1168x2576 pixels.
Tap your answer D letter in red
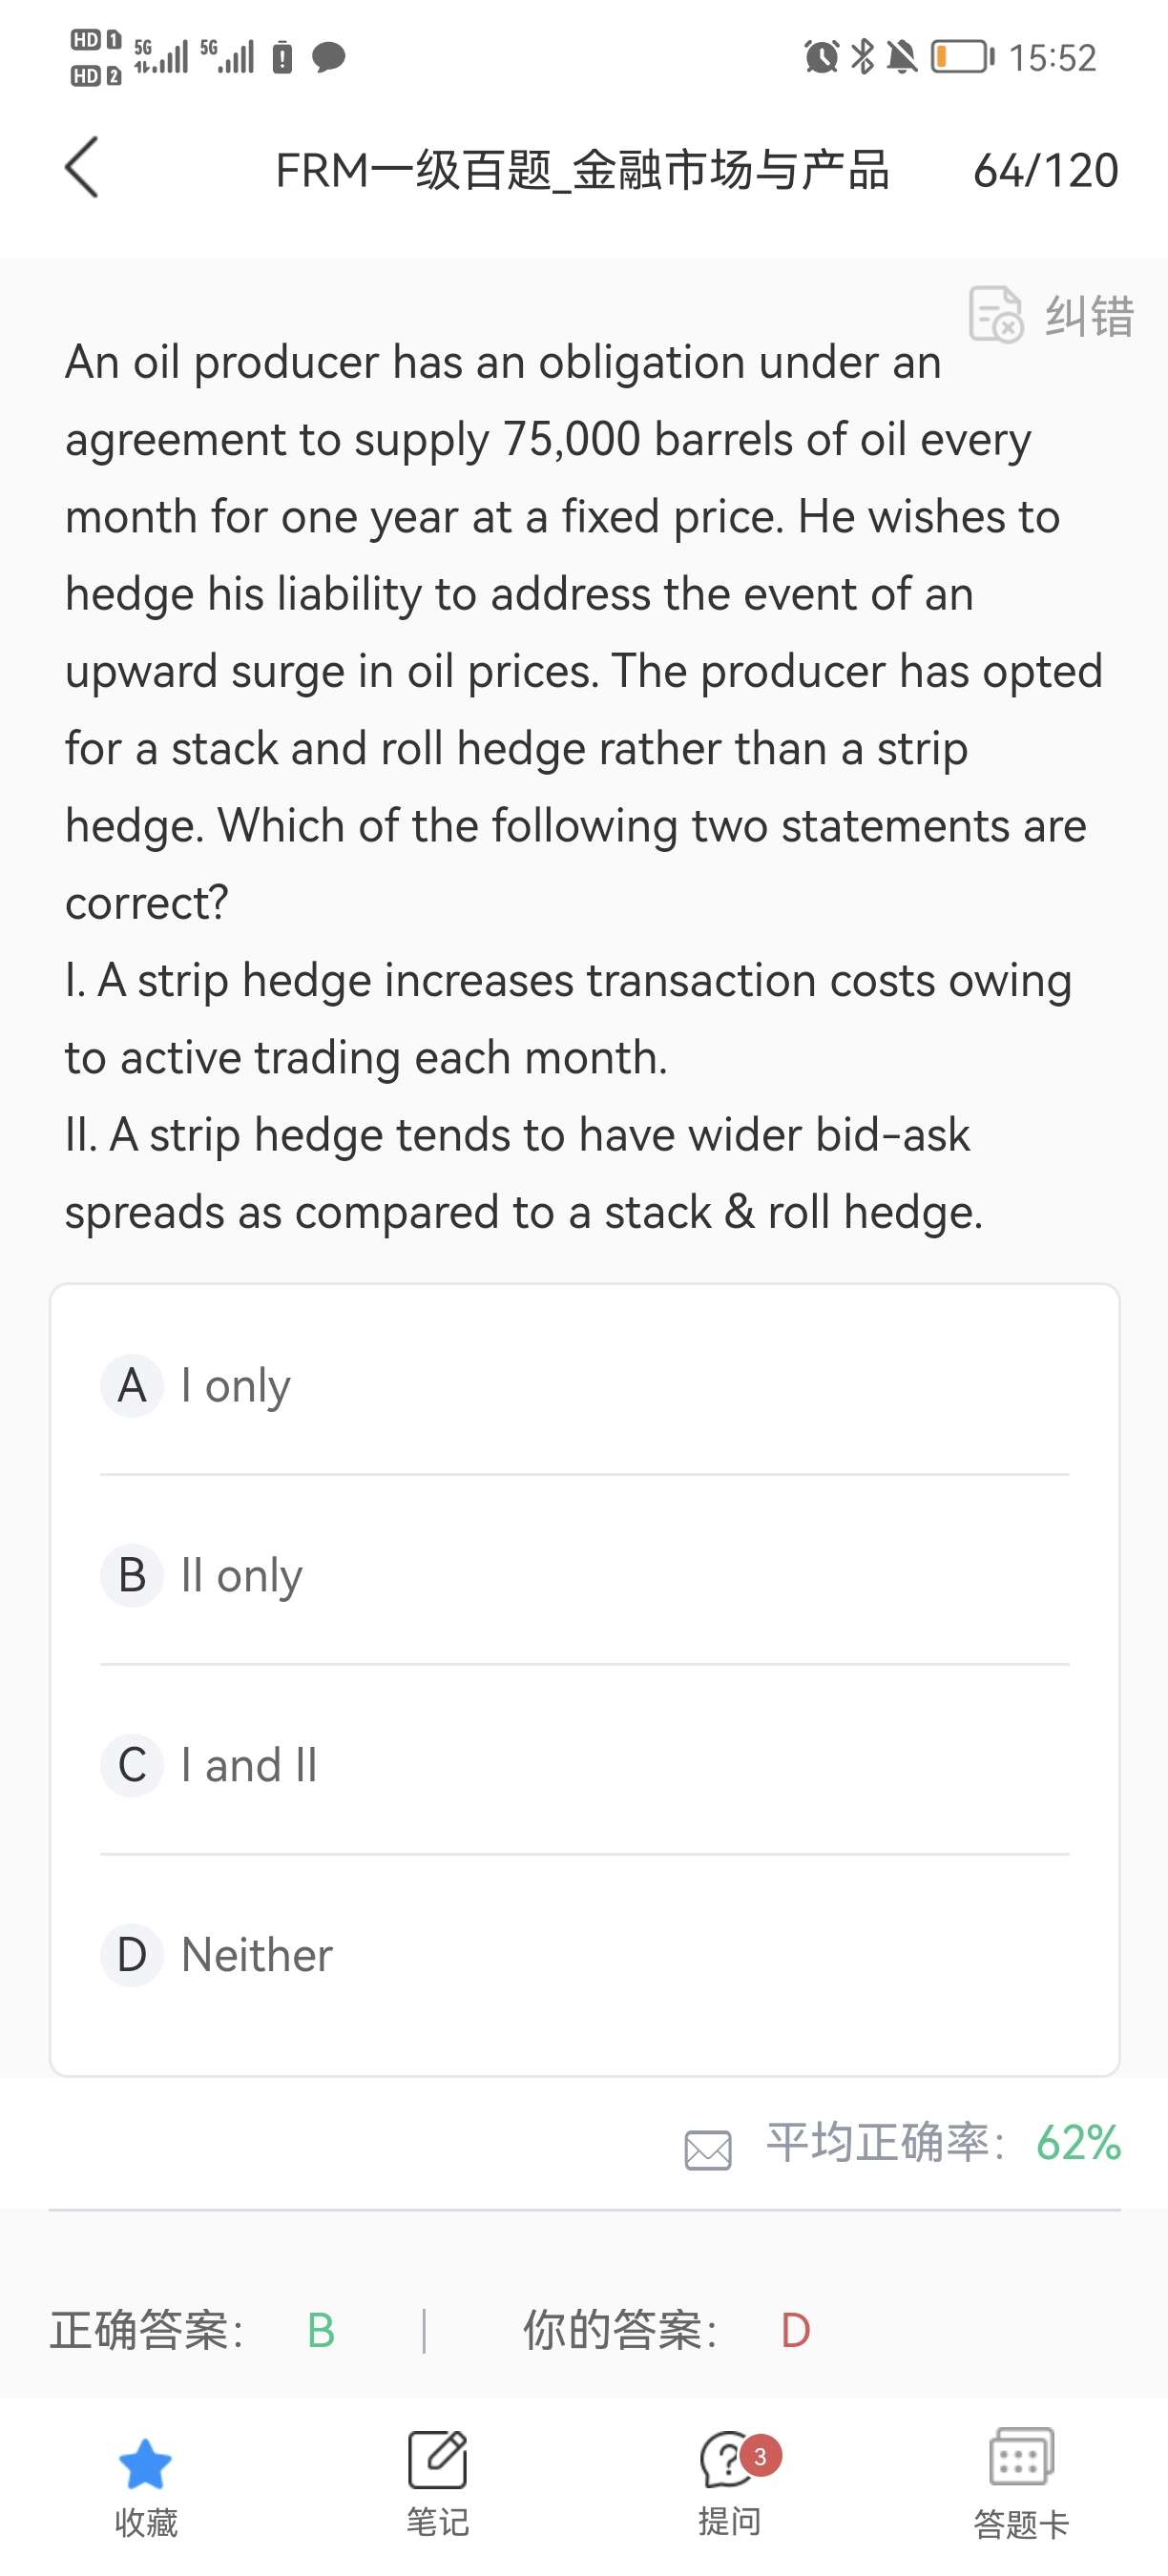(795, 2331)
